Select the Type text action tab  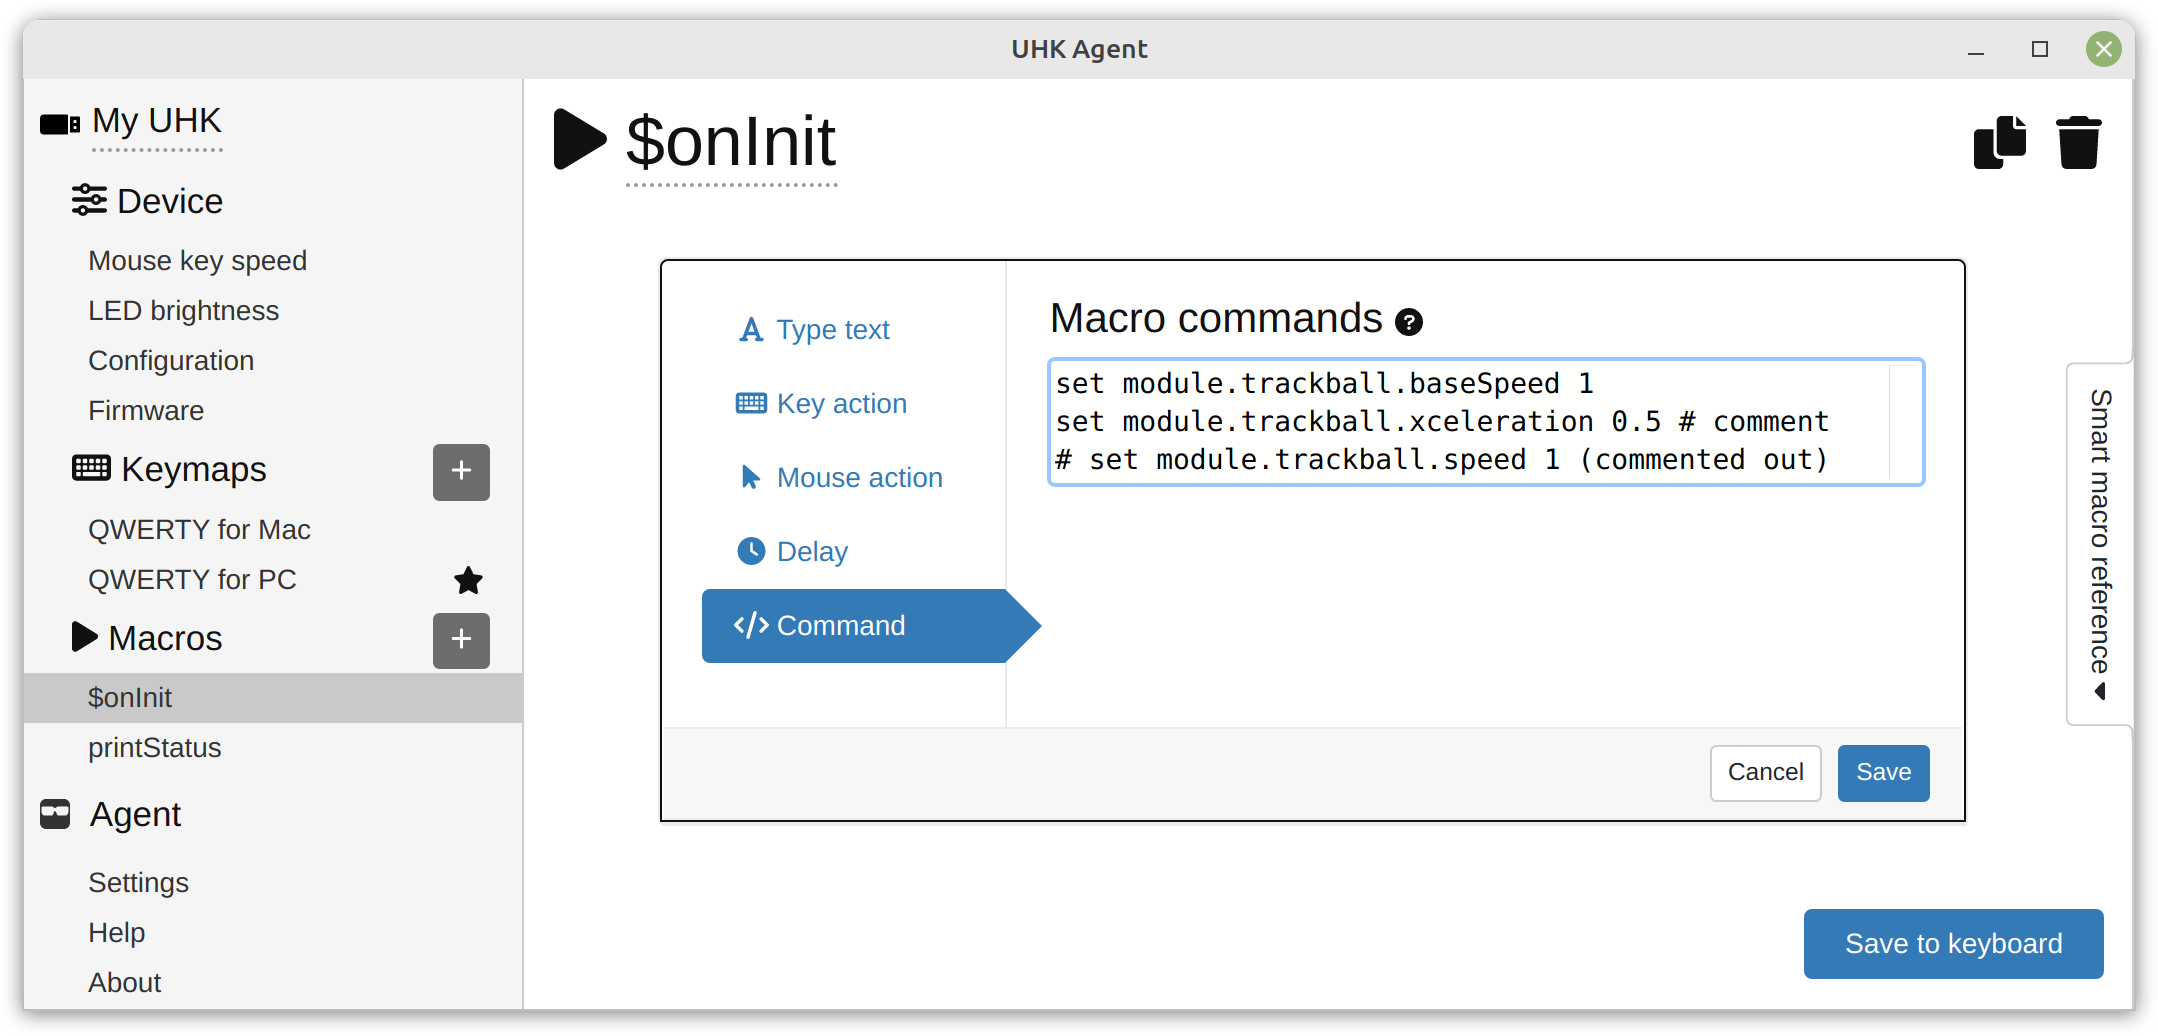point(813,330)
